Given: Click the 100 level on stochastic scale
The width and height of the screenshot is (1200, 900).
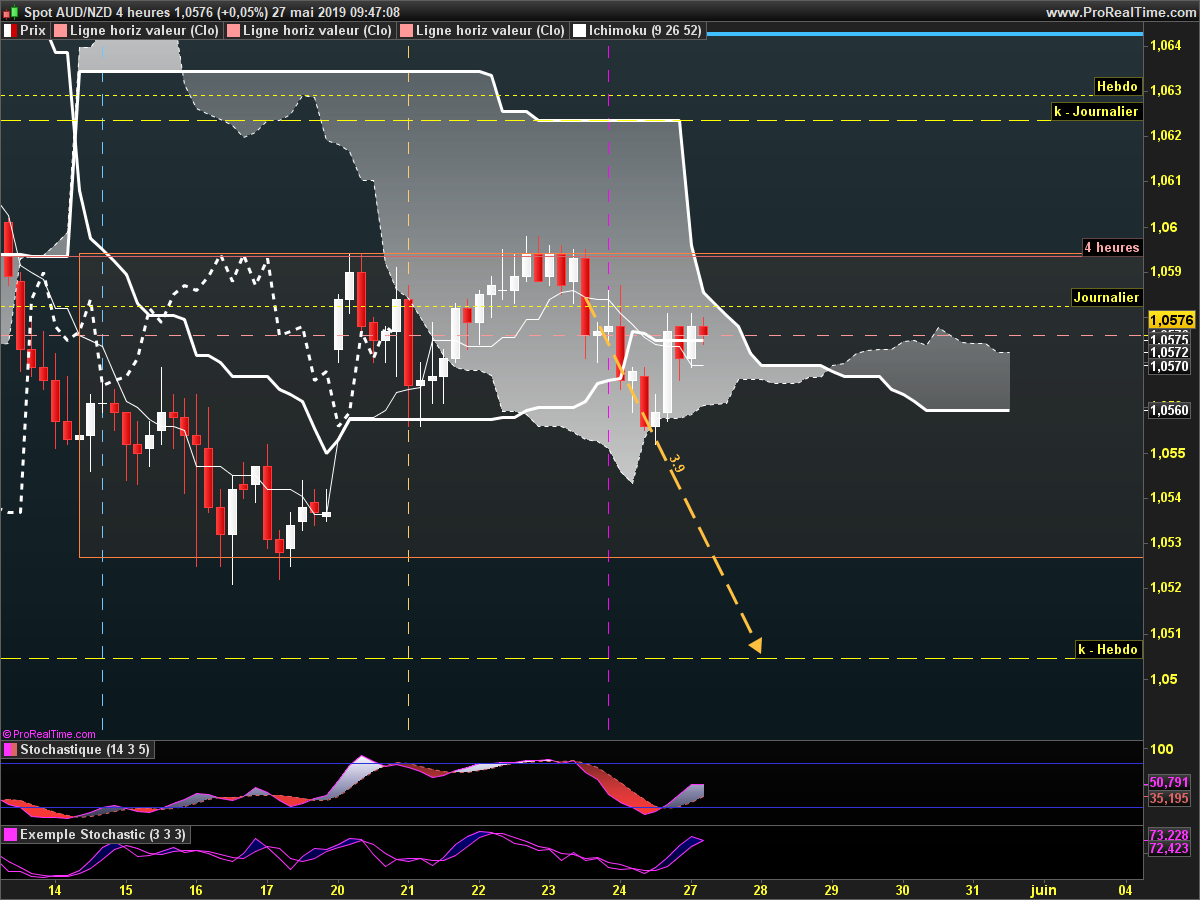Looking at the screenshot, I should [x=1162, y=750].
